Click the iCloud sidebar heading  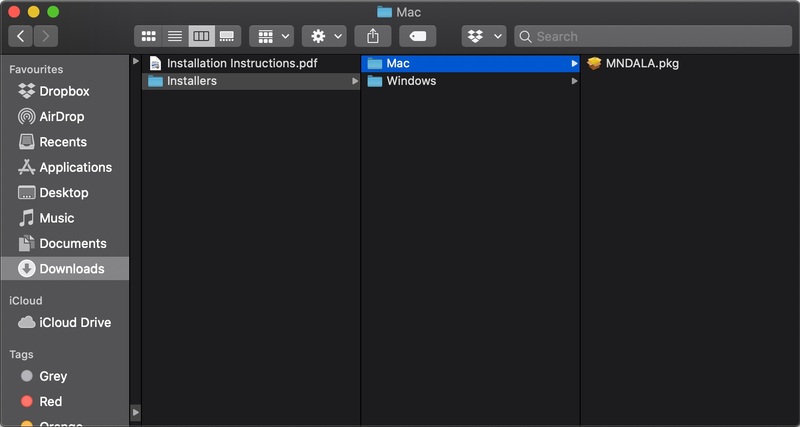click(26, 300)
